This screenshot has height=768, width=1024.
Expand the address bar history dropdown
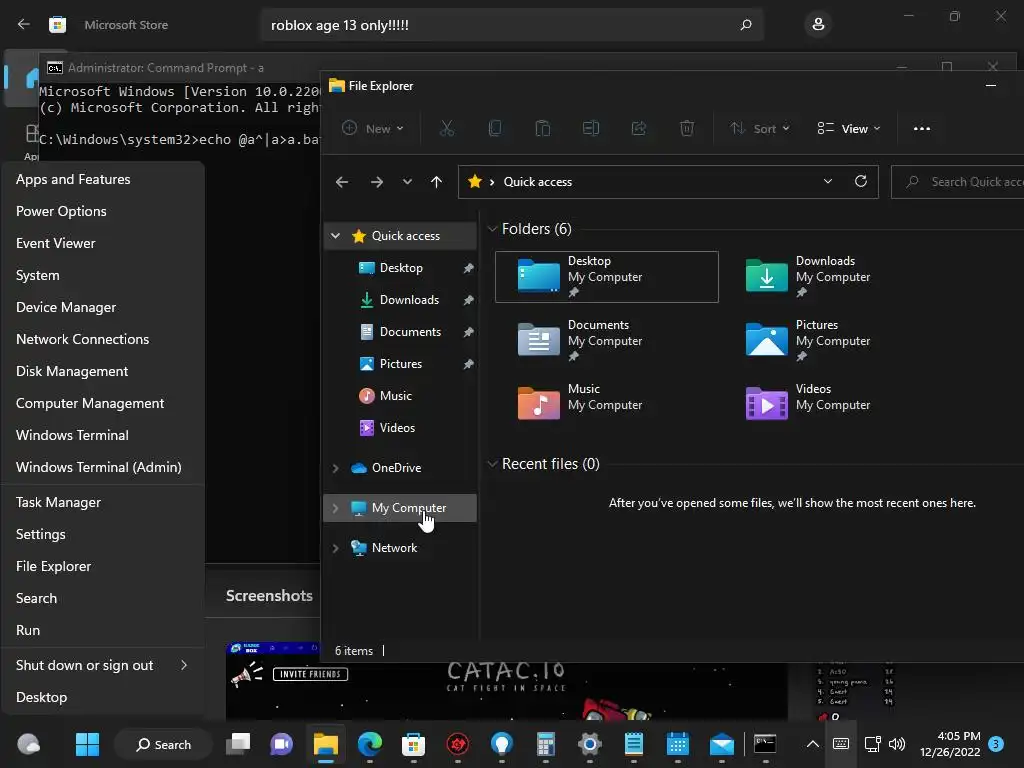coord(827,182)
